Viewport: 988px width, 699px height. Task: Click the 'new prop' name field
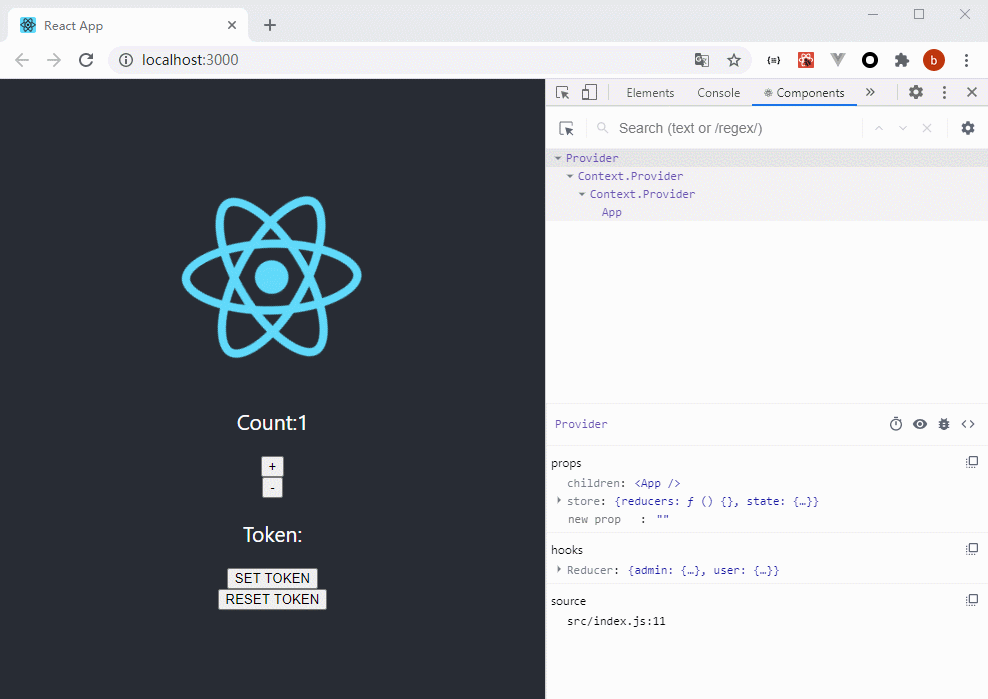tap(594, 519)
